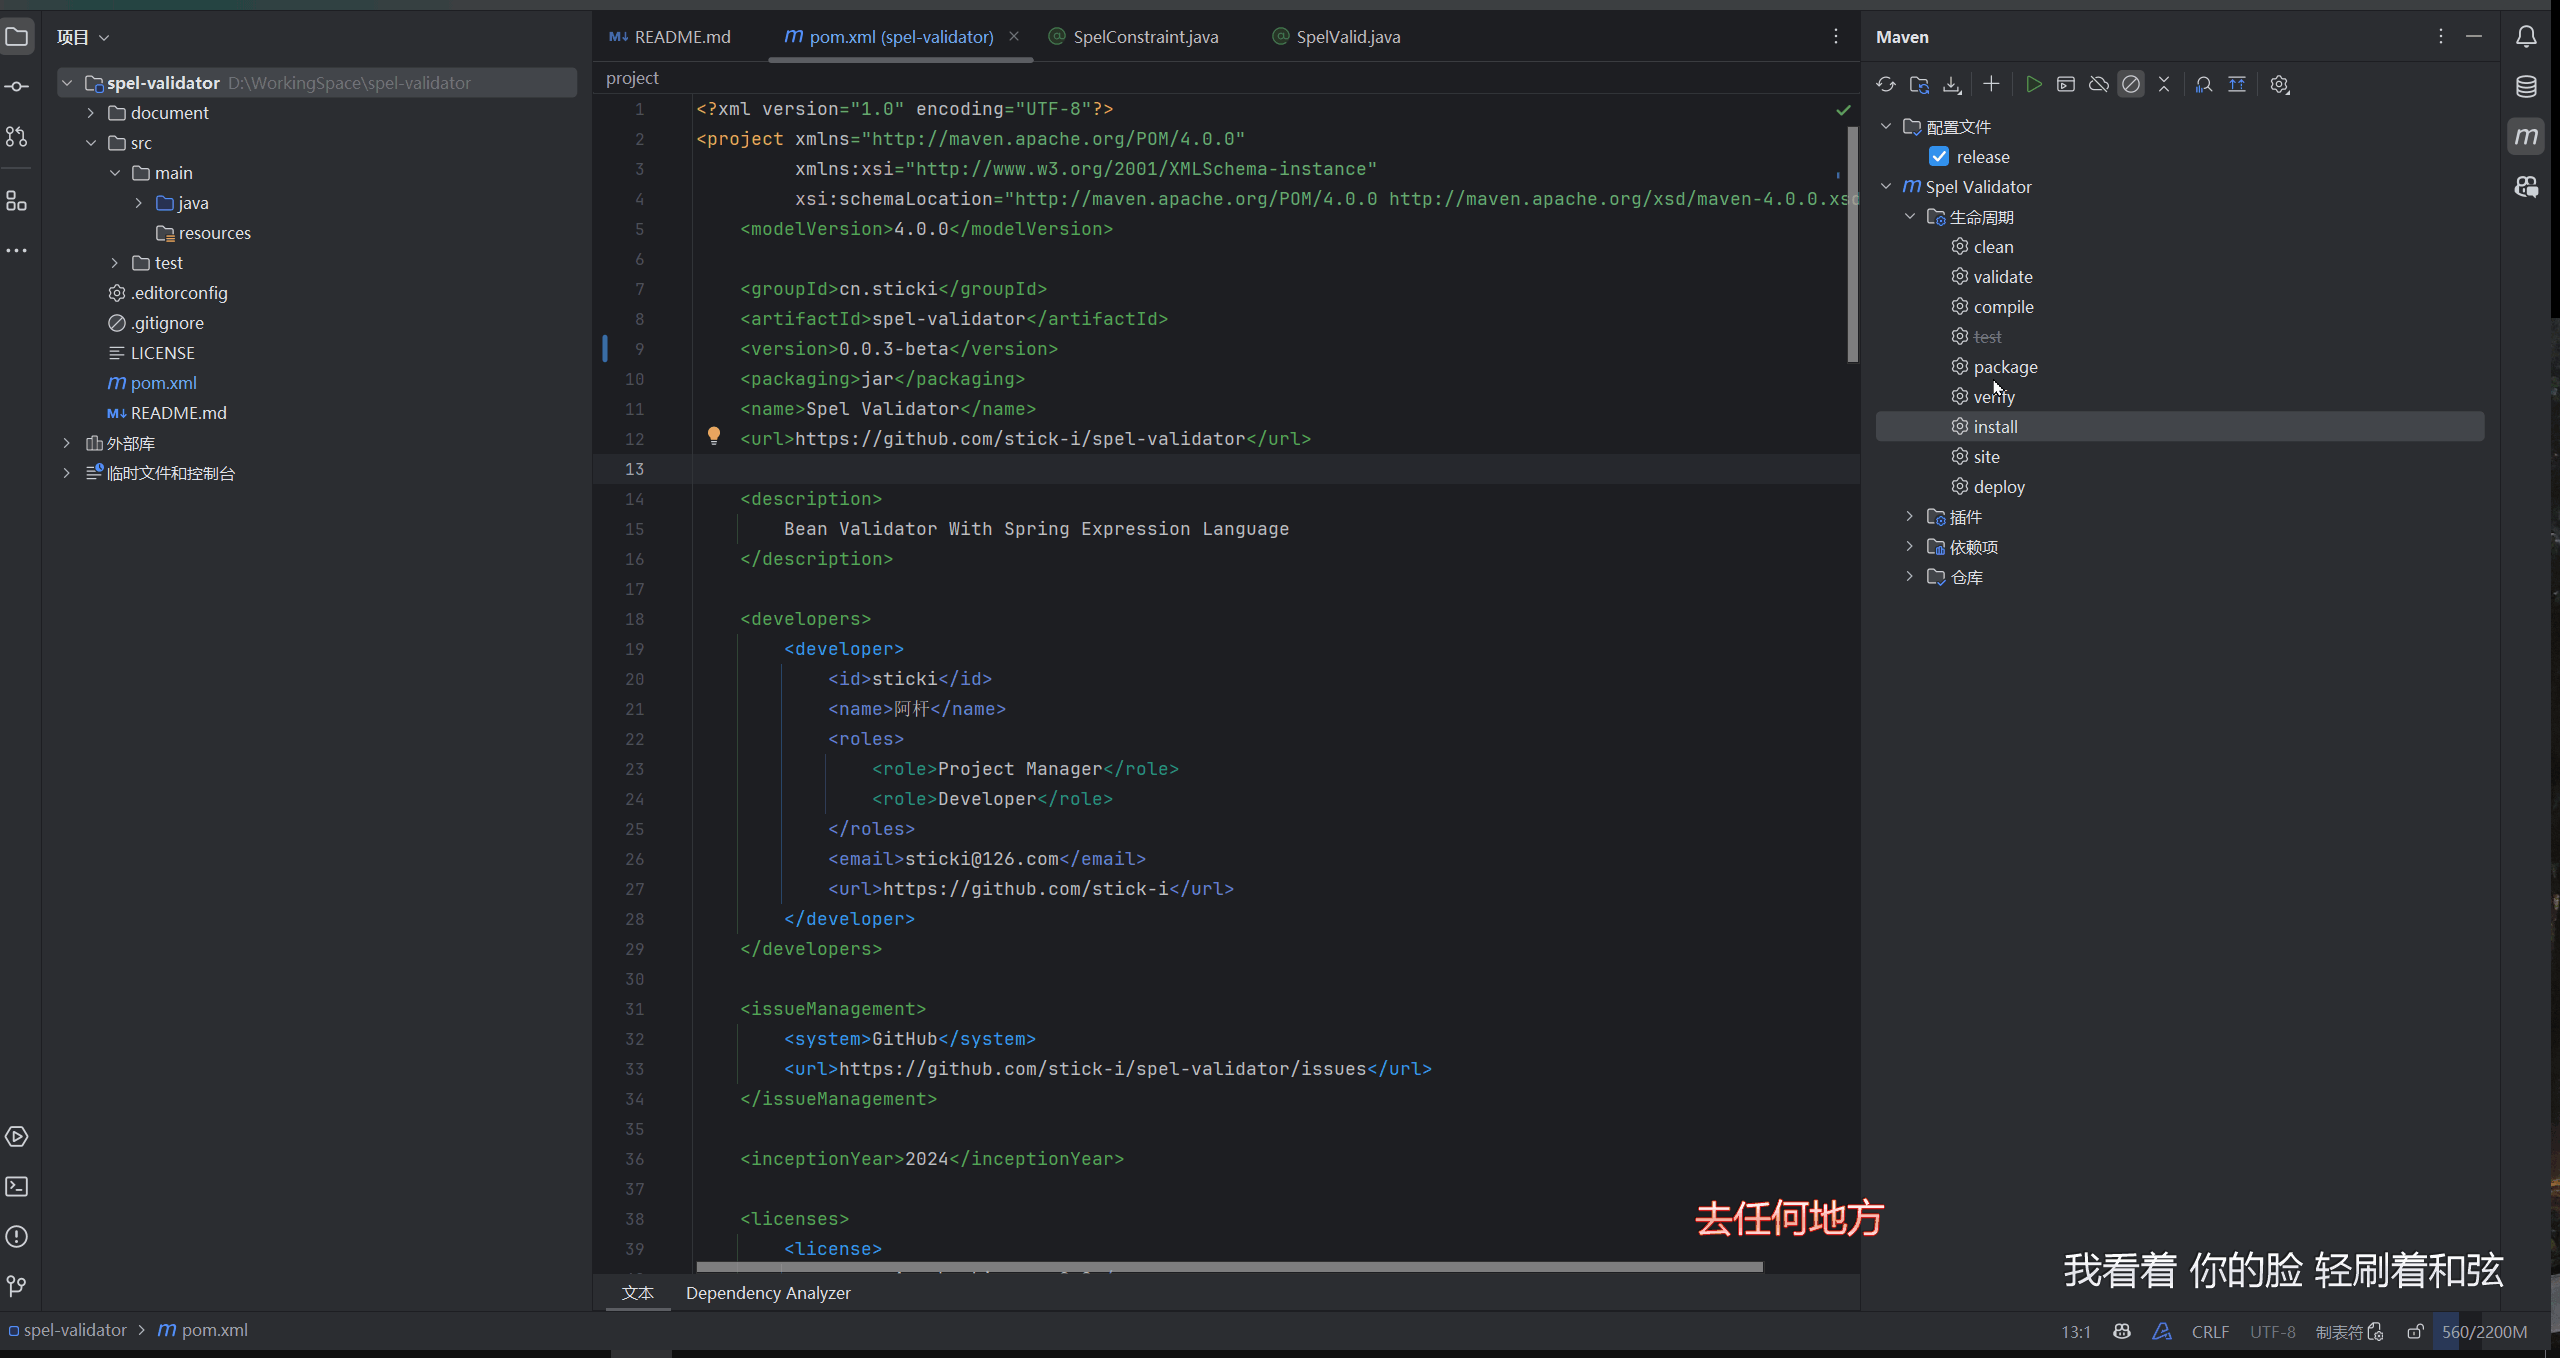Image resolution: width=2560 pixels, height=1358 pixels.
Task: Open the Terminal tool window
Action: tap(17, 1187)
